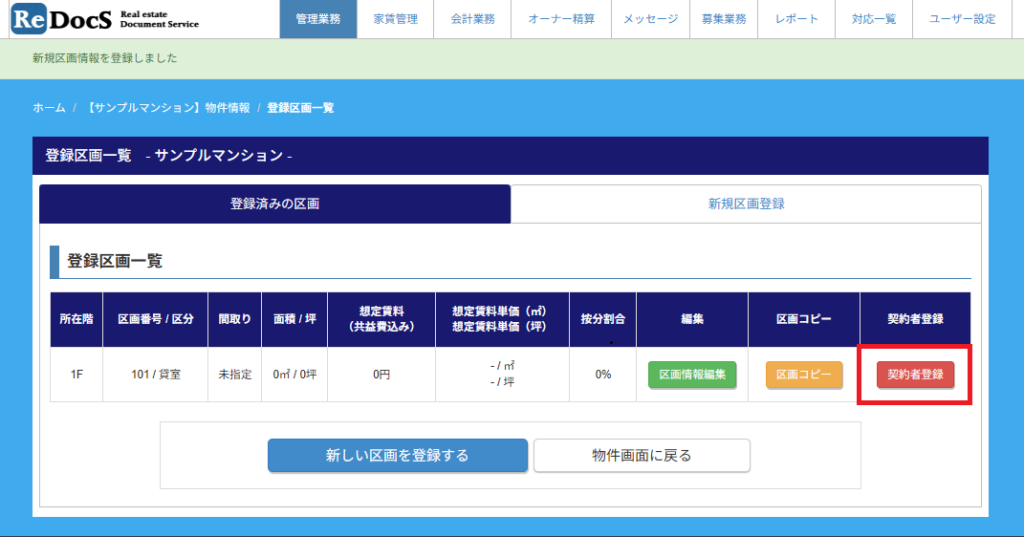Open the 家賃管理 menu
This screenshot has width=1024, height=537.
[396, 19]
